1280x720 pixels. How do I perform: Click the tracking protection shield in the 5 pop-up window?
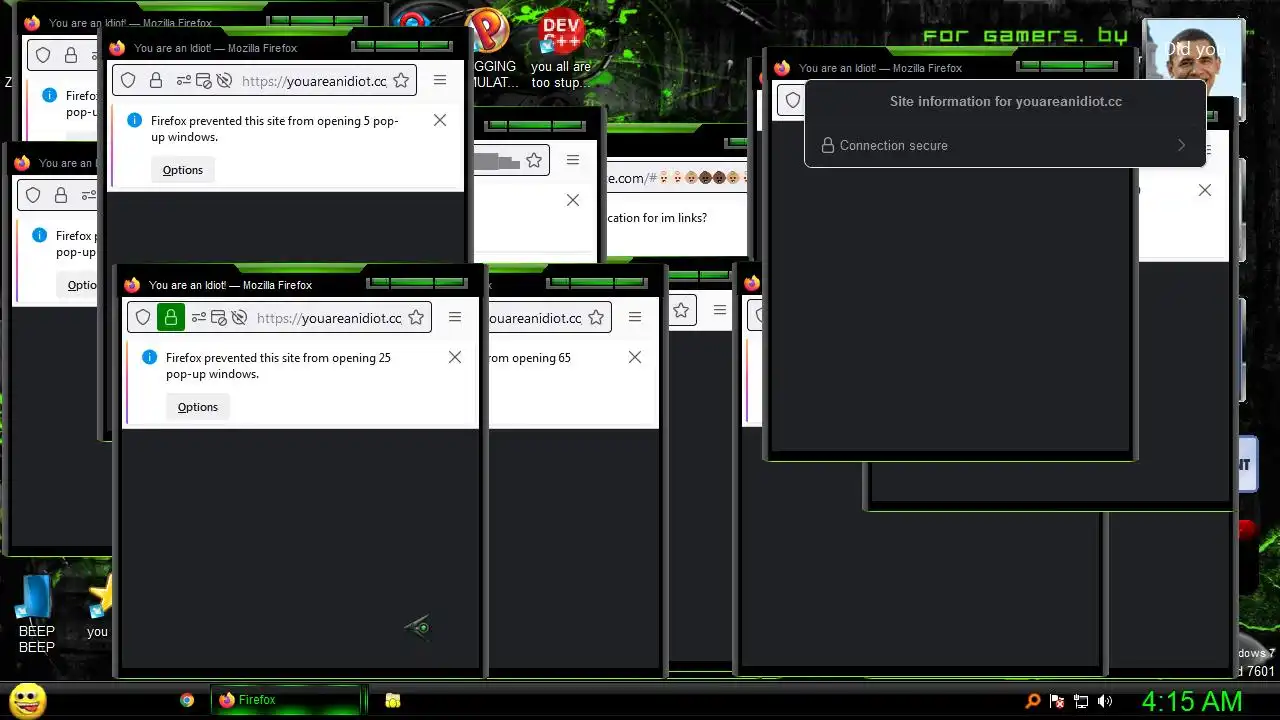pyautogui.click(x=128, y=81)
